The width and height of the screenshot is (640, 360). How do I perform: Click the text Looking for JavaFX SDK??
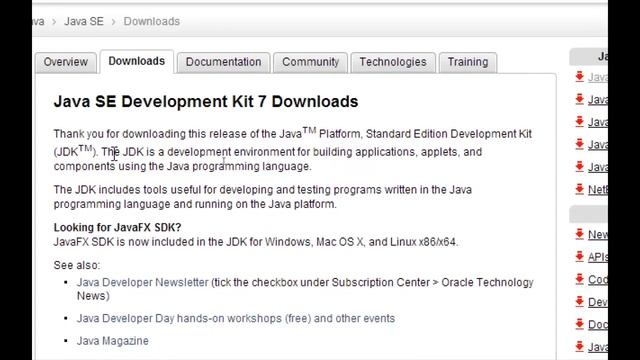click(x=118, y=227)
